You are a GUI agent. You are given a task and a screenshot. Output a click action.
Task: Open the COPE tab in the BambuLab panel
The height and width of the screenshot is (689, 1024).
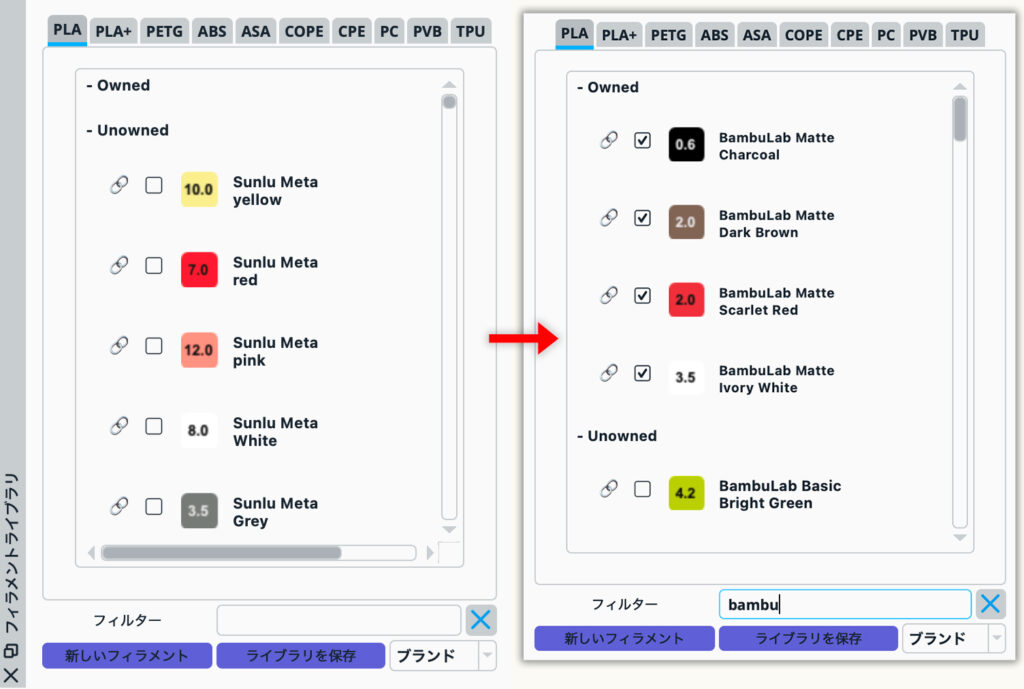[x=803, y=35]
